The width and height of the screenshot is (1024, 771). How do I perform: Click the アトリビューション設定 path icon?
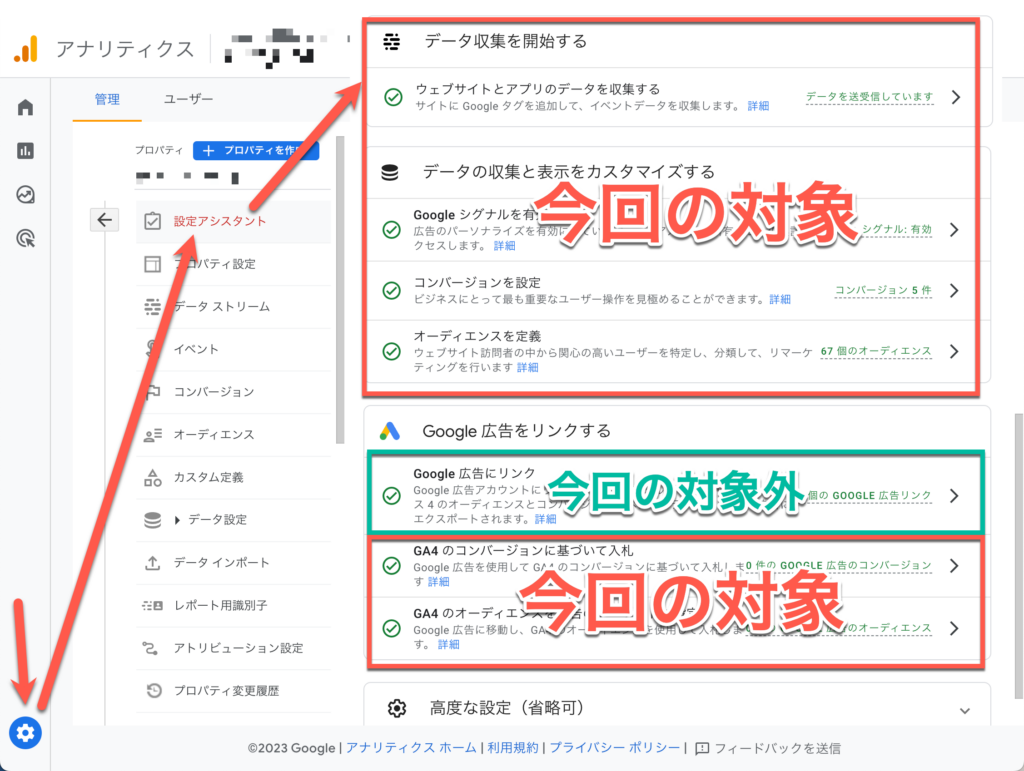(x=150, y=648)
